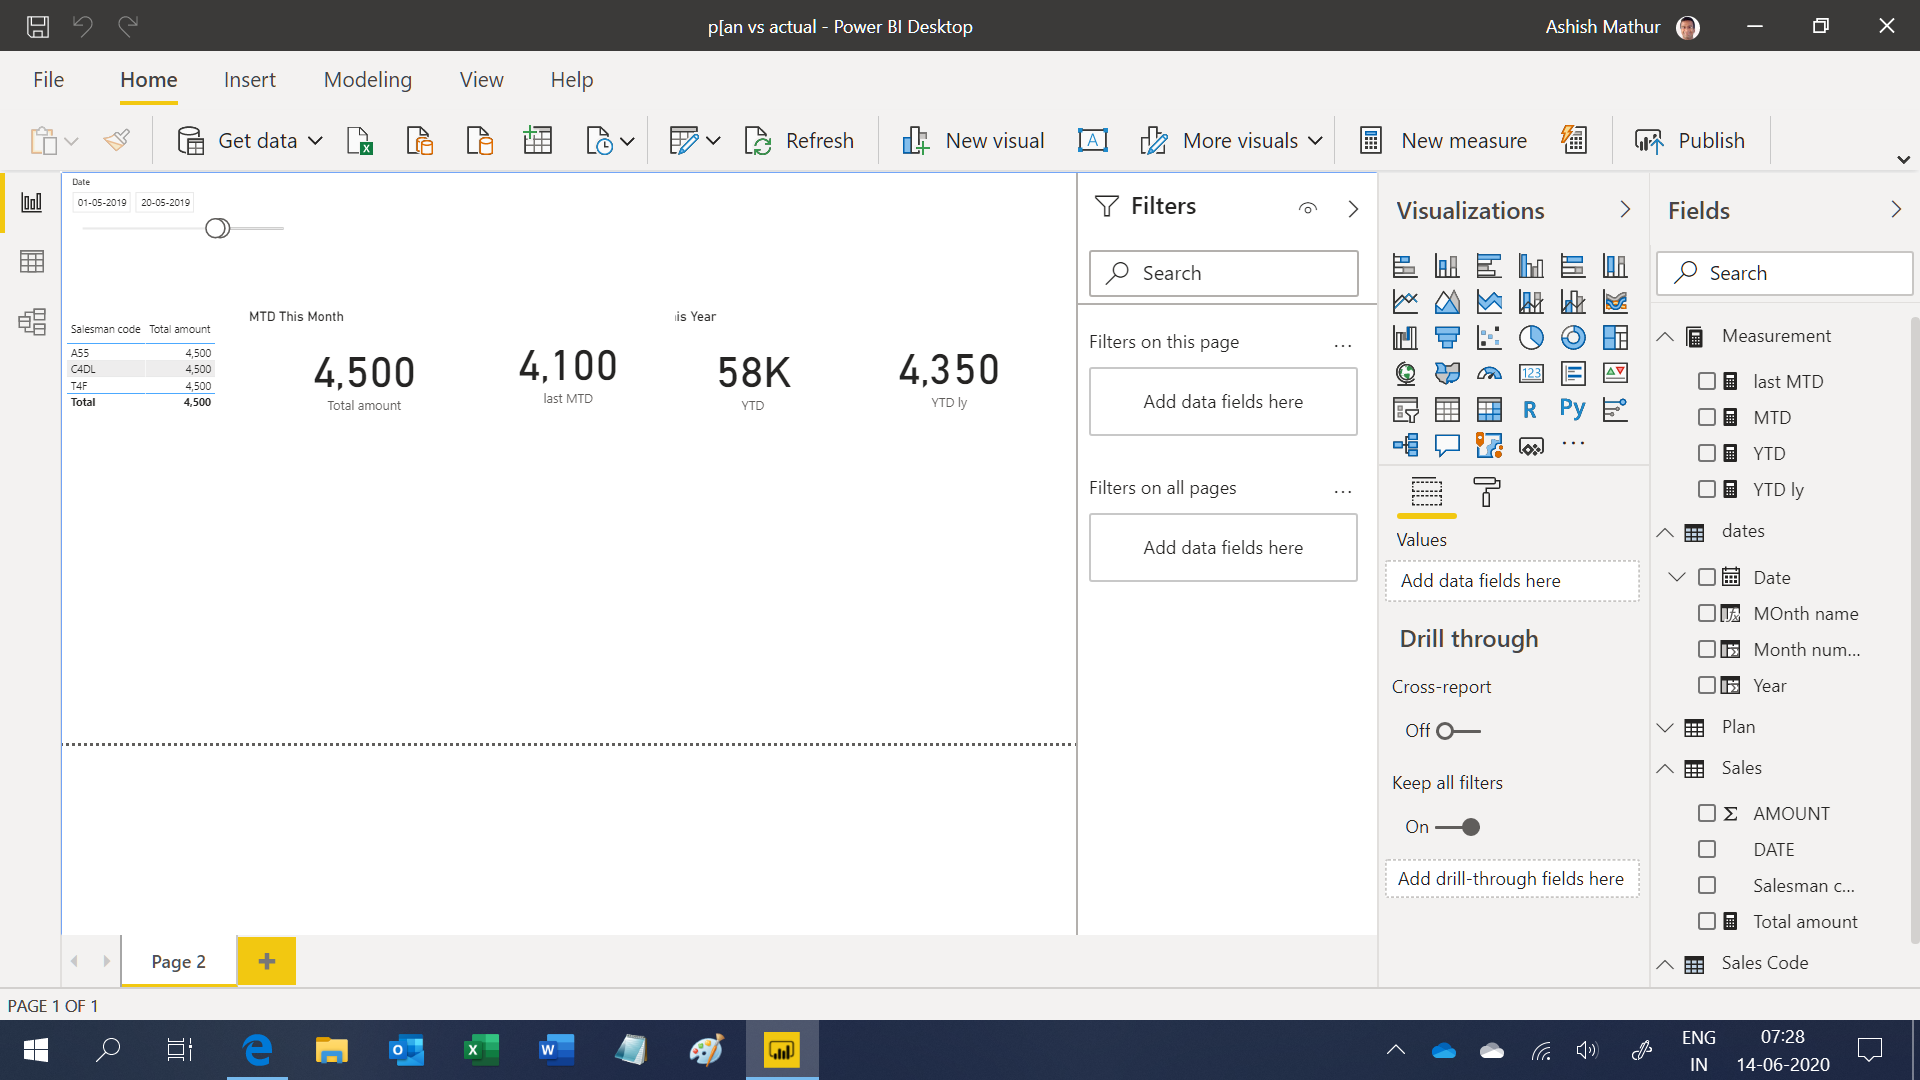Pick the stacked bar chart visualization

(x=1405, y=266)
